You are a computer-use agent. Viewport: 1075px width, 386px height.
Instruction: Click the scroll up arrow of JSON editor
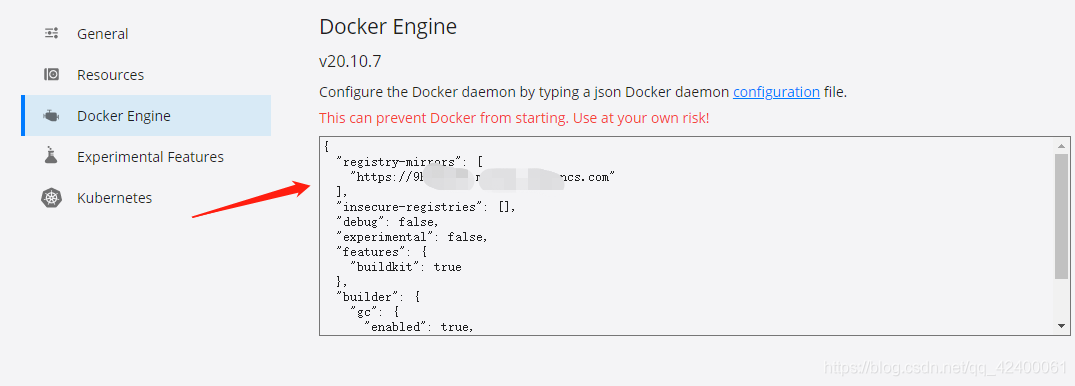[1061, 145]
